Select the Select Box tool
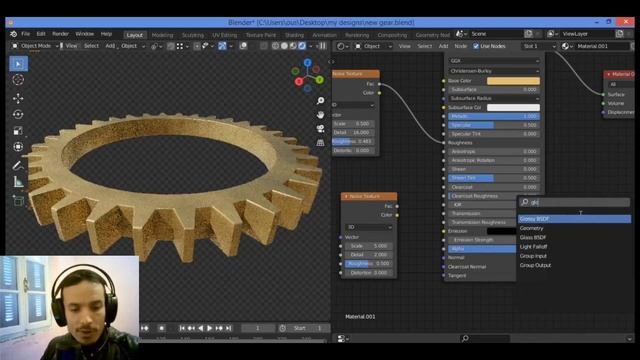 (x=18, y=64)
